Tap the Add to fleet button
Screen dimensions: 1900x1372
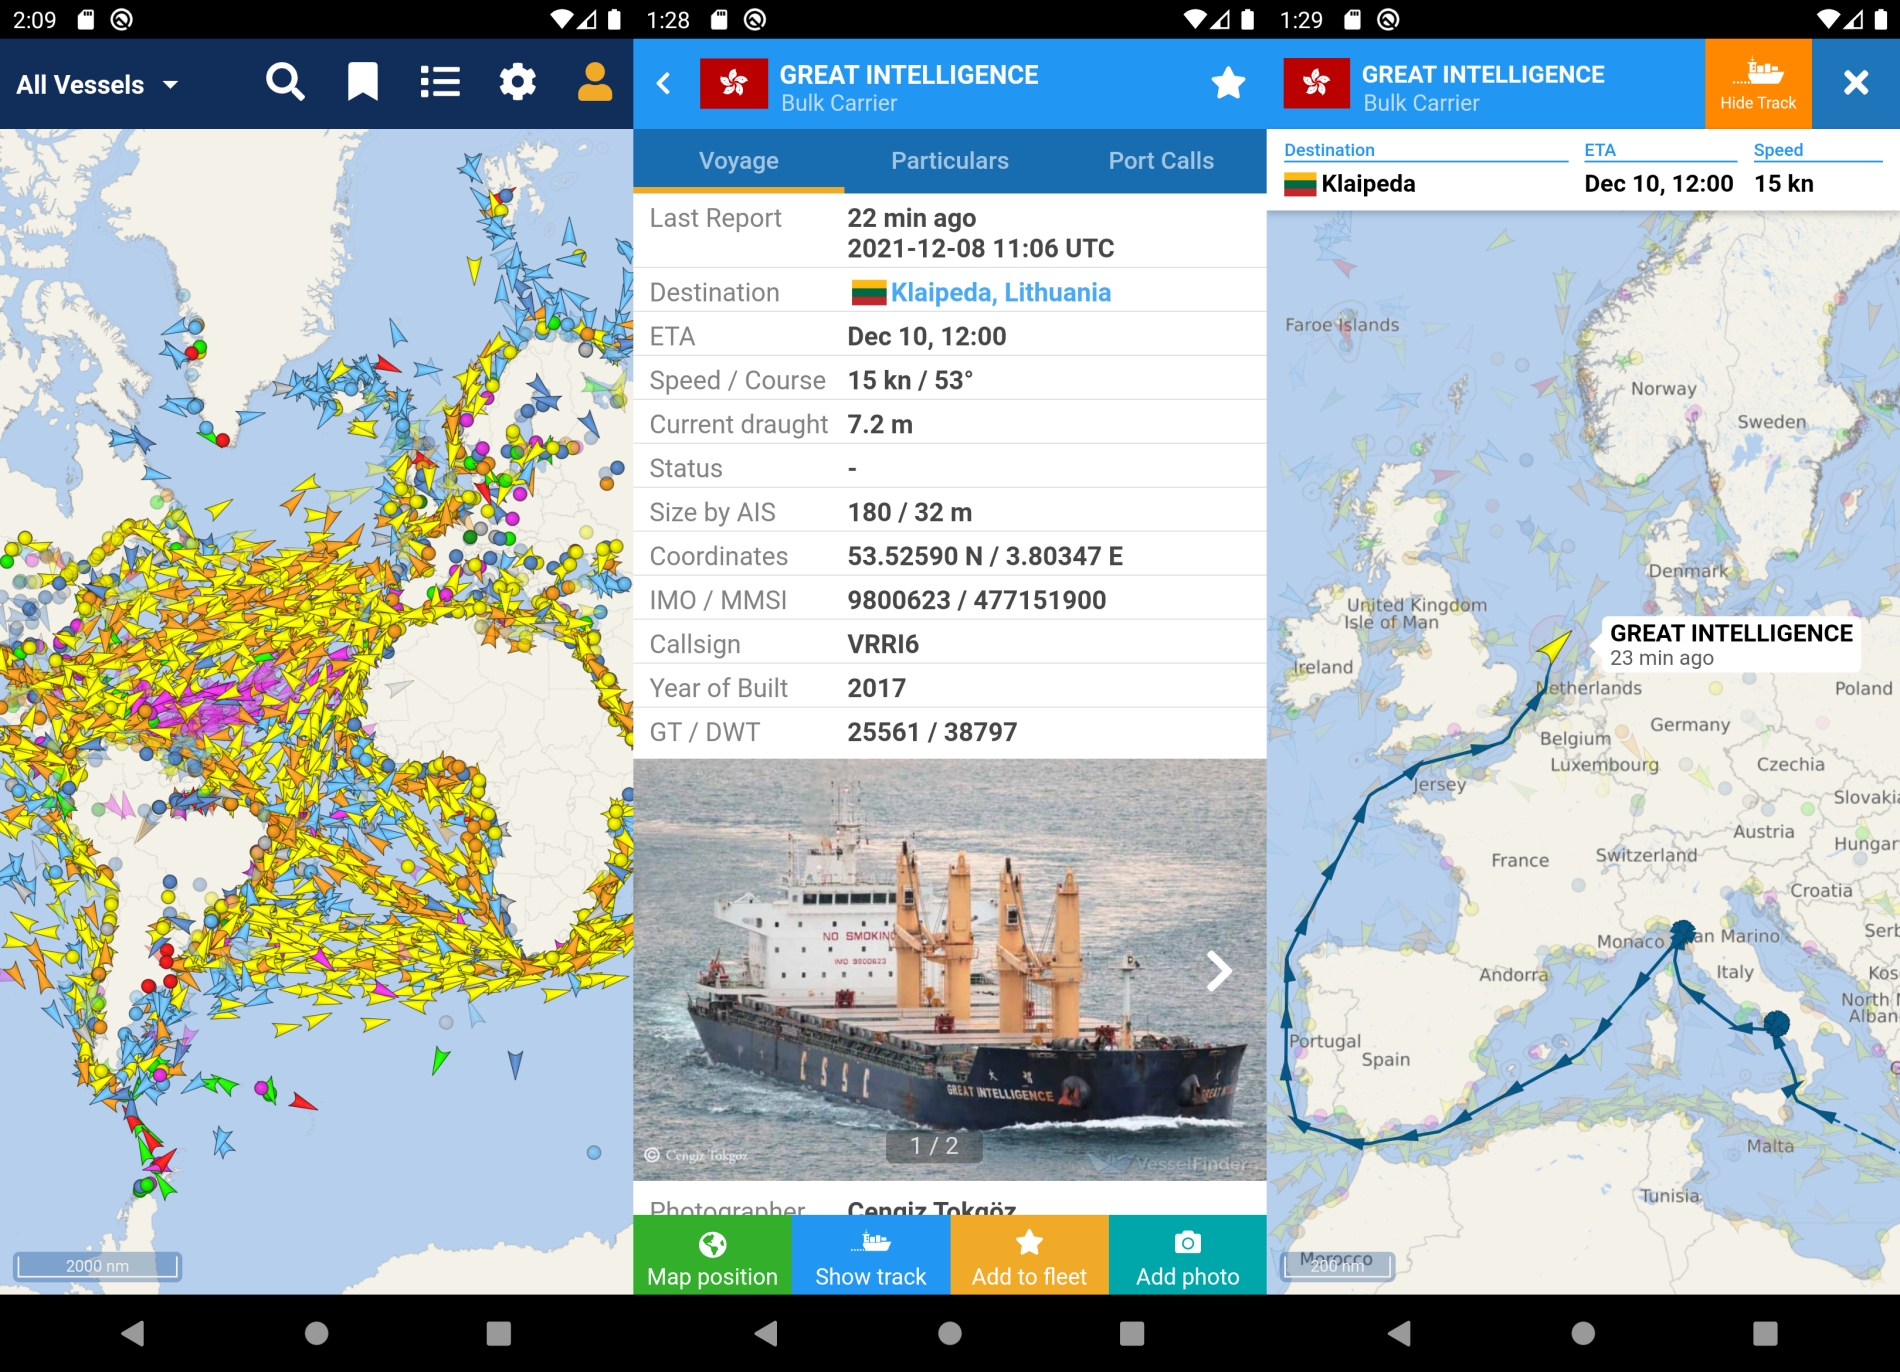[1029, 1256]
